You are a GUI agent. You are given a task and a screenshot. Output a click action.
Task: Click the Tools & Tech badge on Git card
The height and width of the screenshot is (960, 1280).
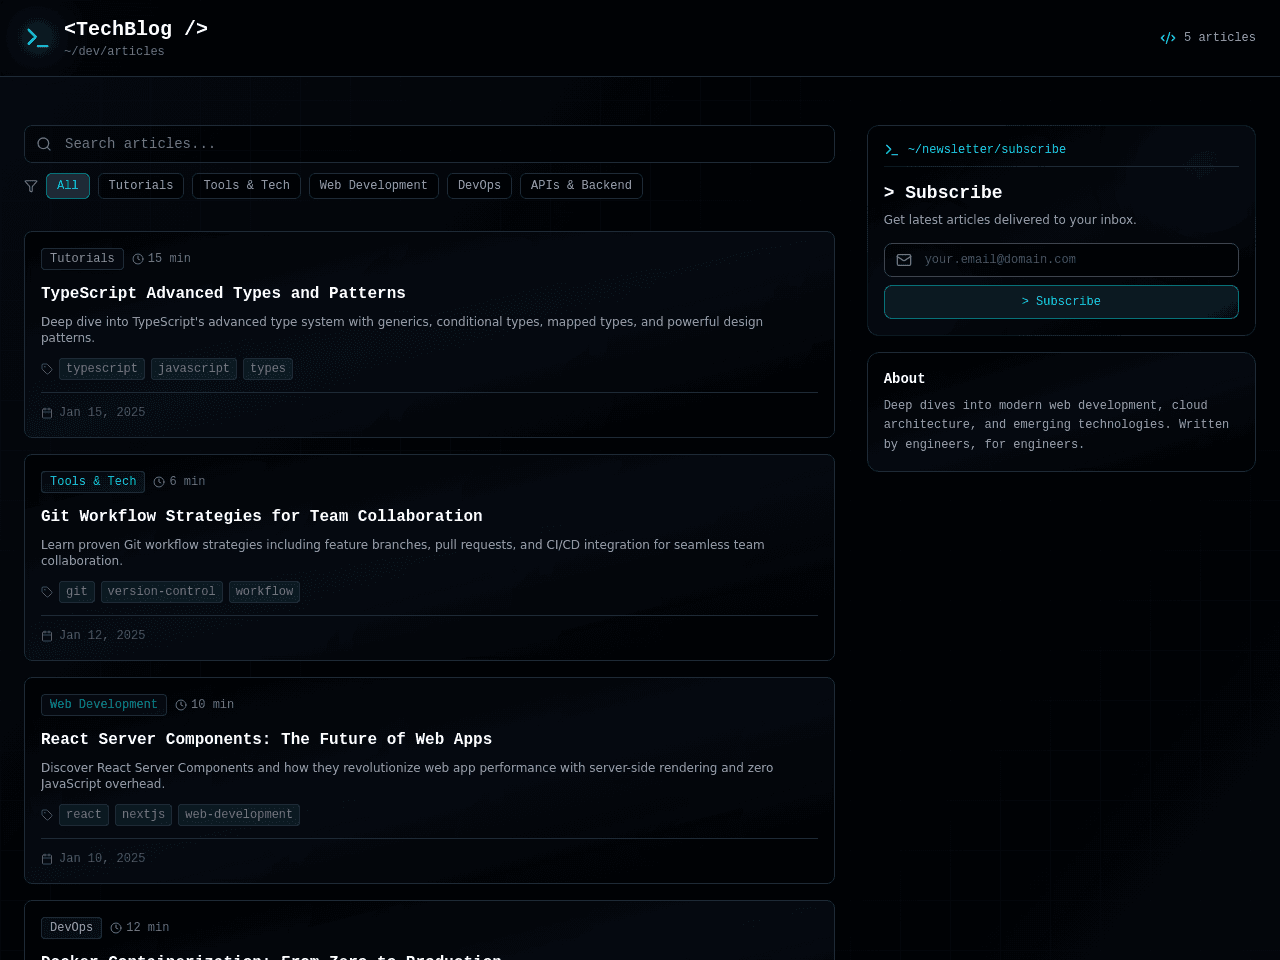point(93,482)
